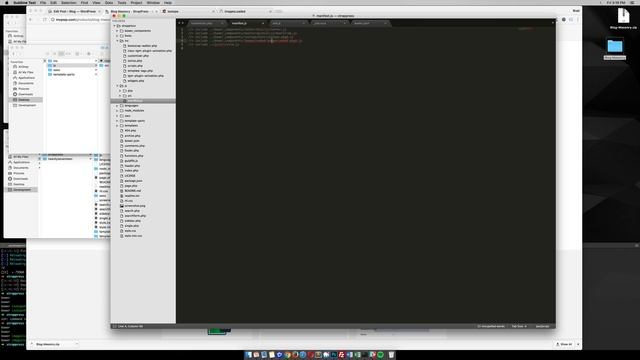The width and height of the screenshot is (640, 360).
Task: Expand the fonts folder
Action: click(117, 36)
